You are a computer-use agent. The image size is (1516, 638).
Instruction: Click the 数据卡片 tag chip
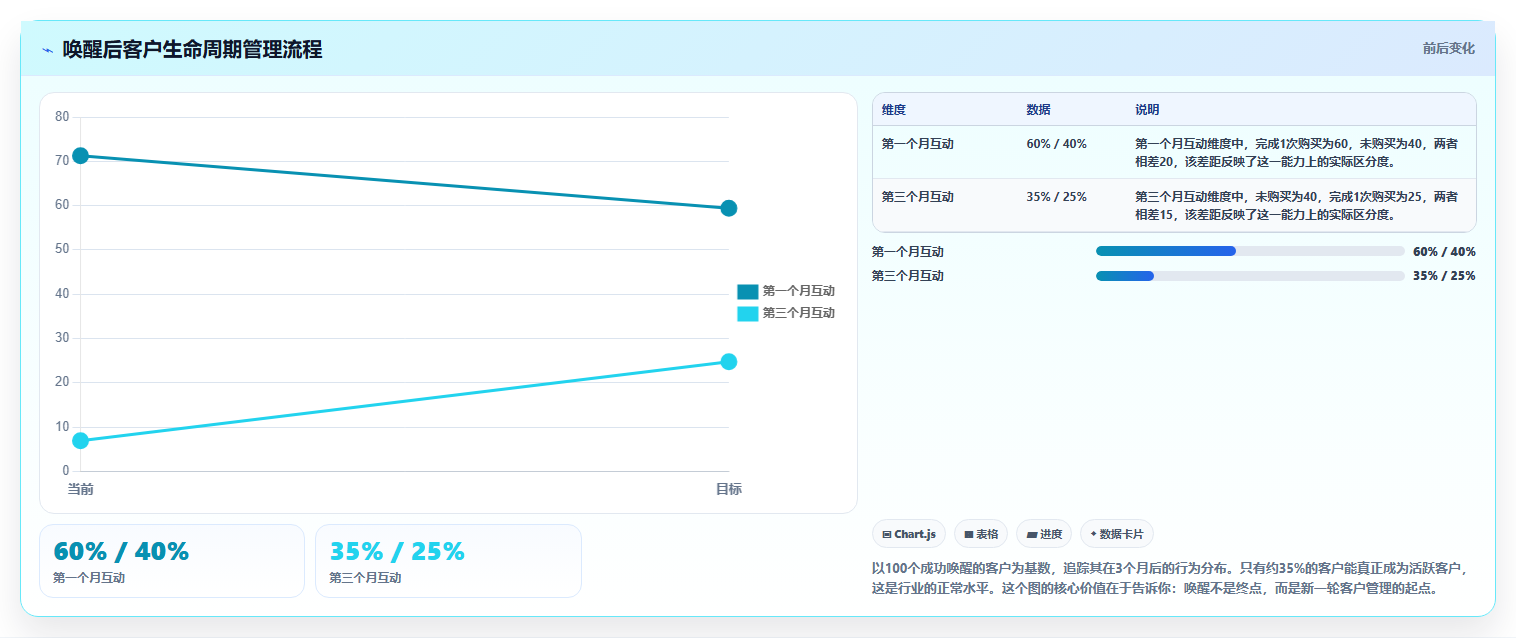[1117, 534]
